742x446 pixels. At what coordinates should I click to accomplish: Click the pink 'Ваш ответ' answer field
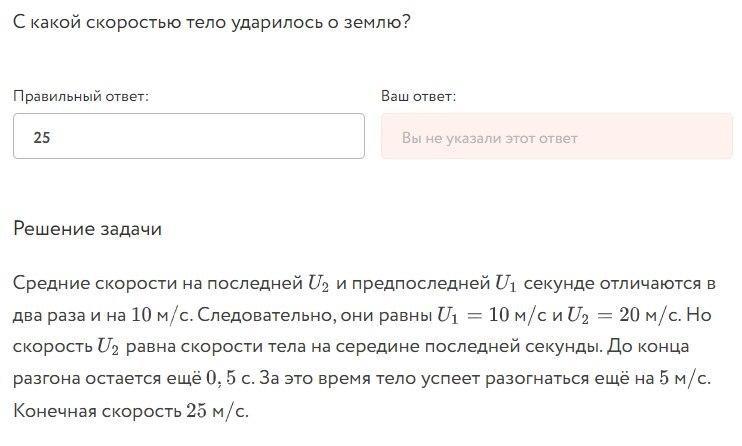pyautogui.click(x=556, y=136)
